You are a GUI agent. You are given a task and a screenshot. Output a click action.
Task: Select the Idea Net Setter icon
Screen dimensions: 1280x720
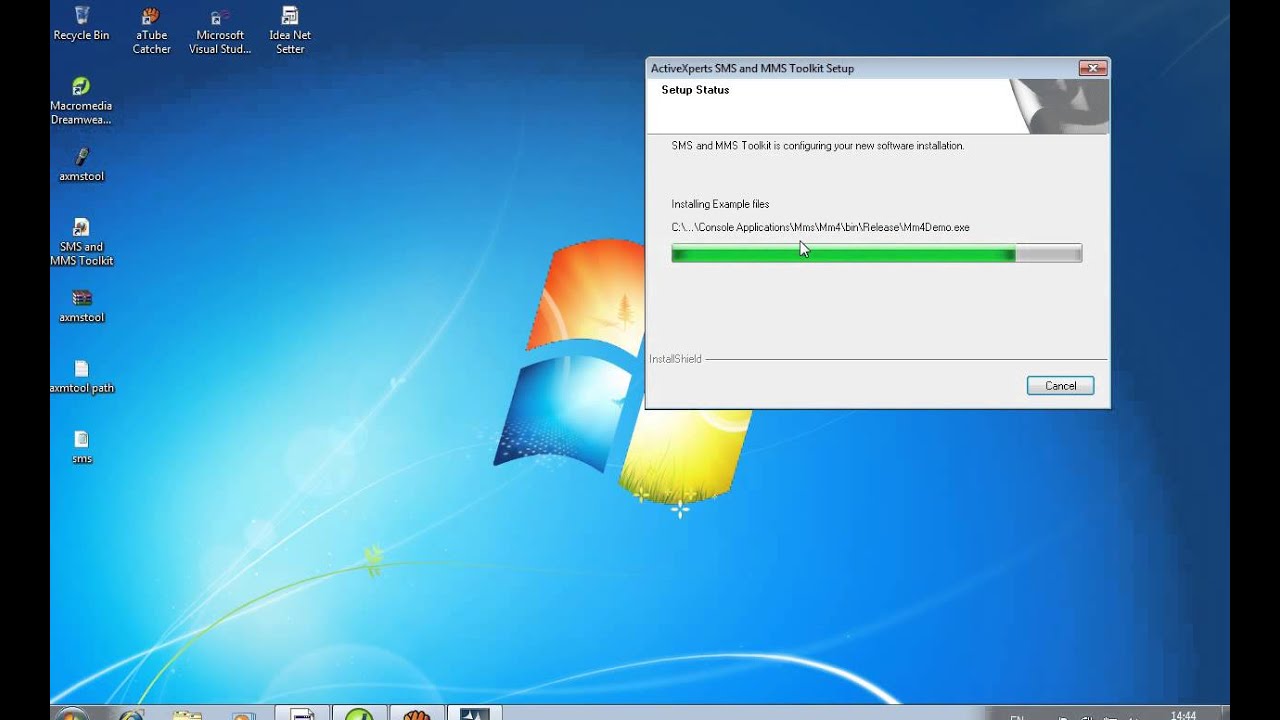tap(290, 30)
